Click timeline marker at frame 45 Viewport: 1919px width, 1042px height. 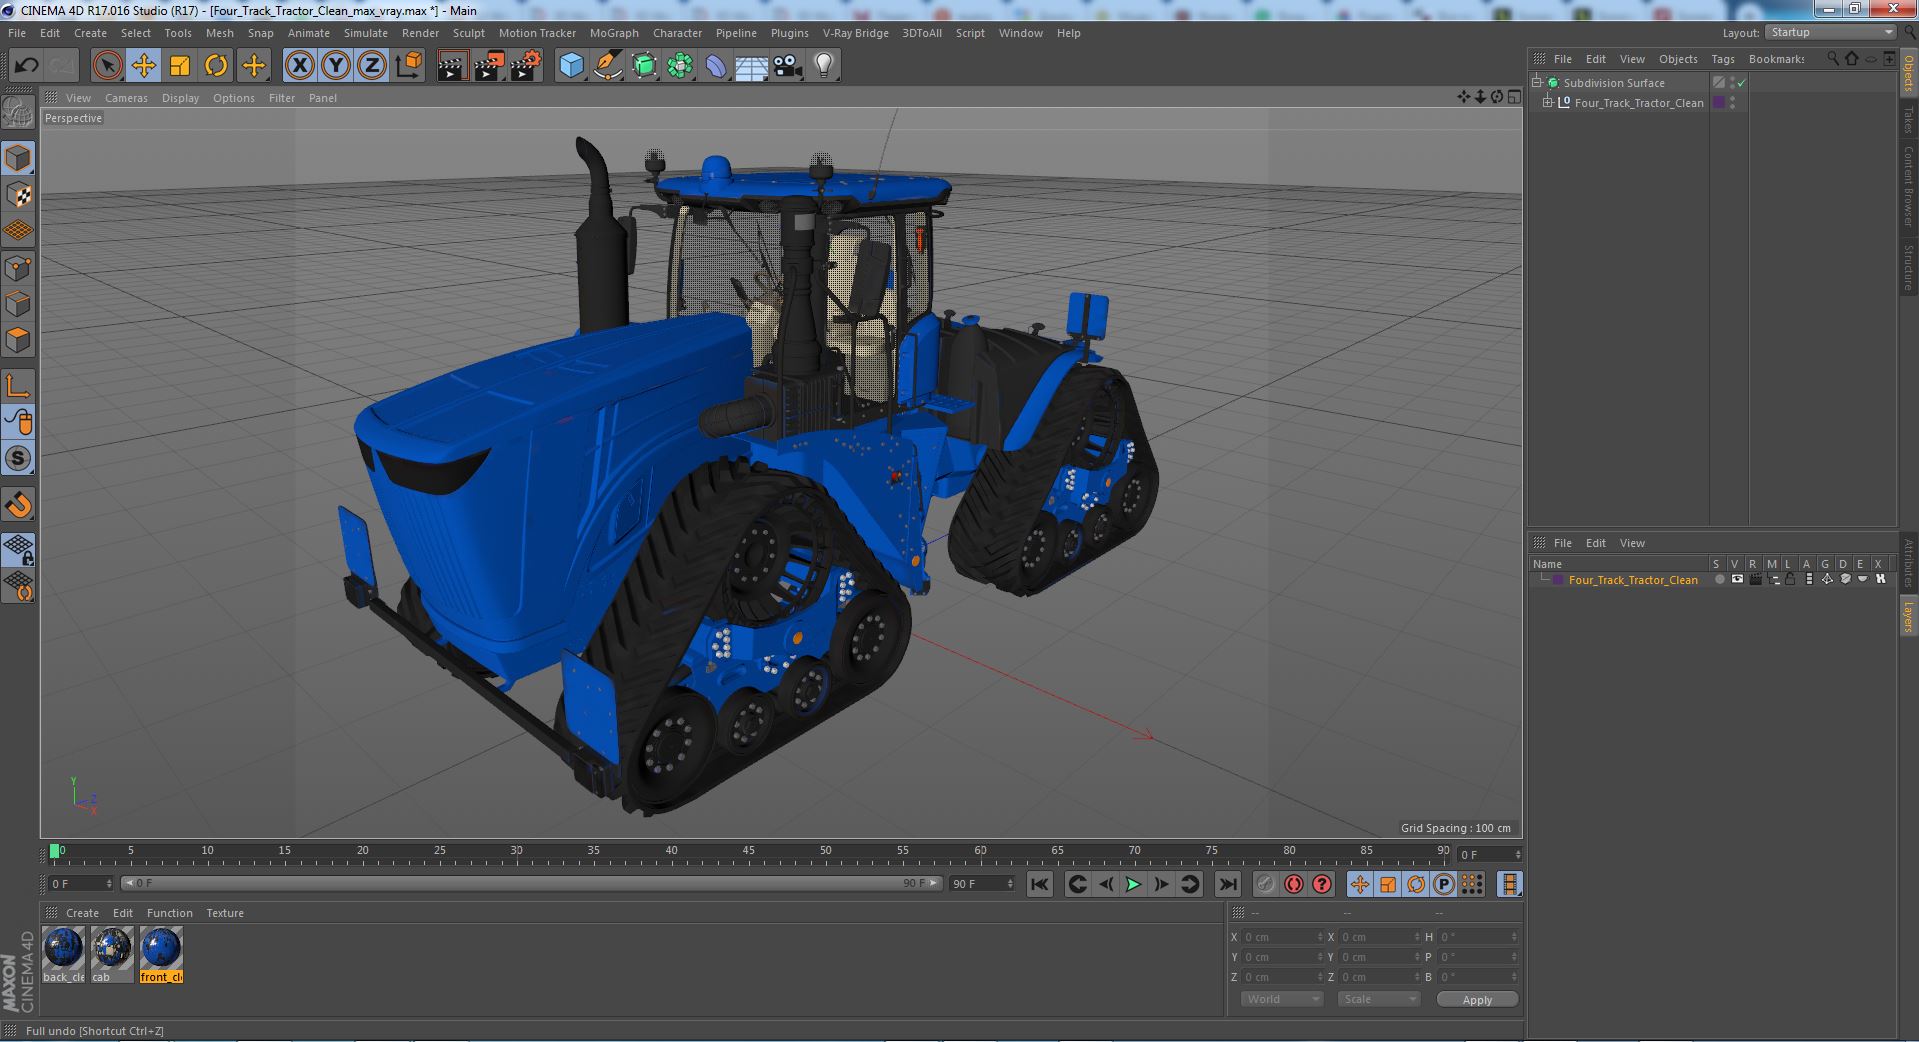point(748,853)
